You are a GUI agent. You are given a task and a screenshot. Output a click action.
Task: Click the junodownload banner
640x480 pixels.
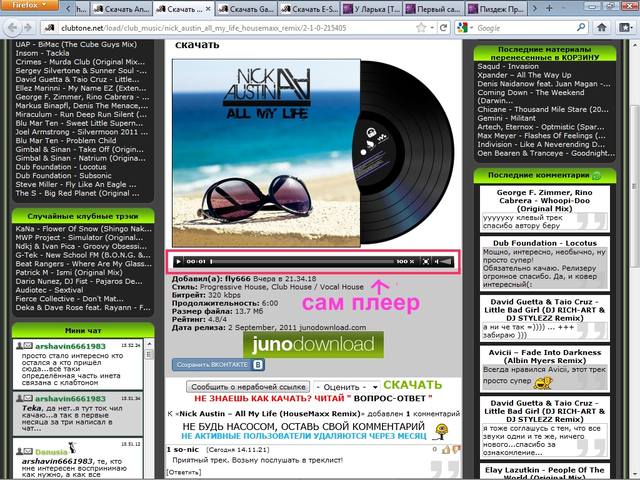coord(313,344)
